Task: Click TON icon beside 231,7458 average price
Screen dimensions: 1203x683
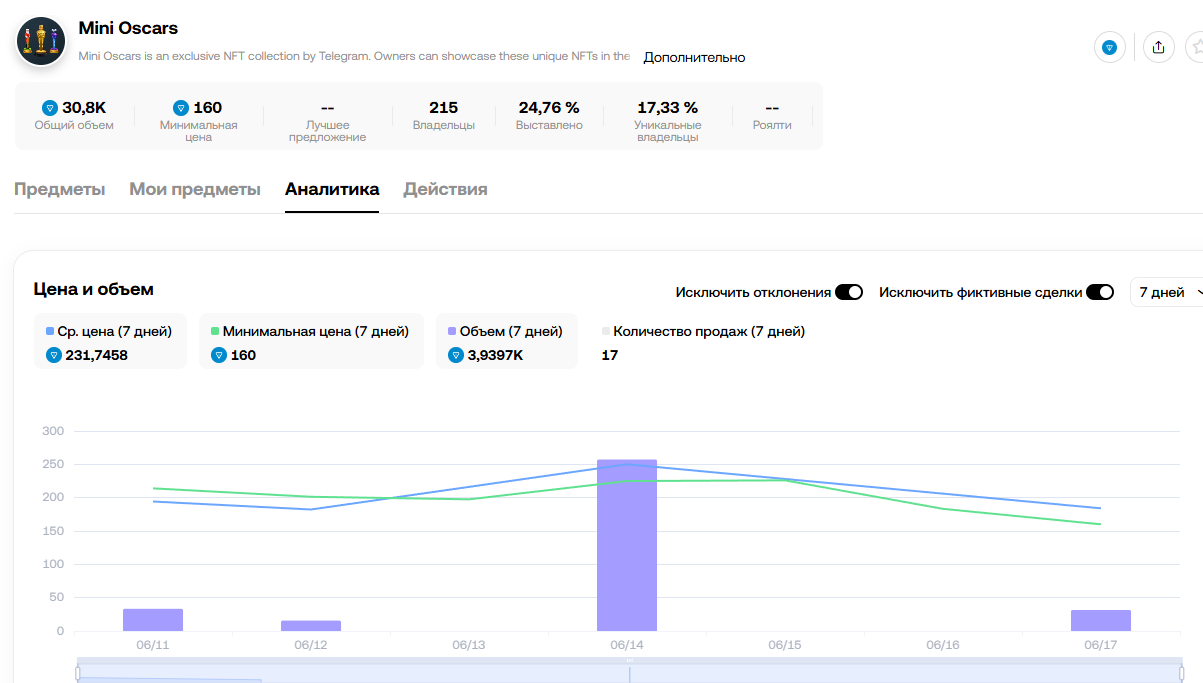Action: pyautogui.click(x=54, y=355)
